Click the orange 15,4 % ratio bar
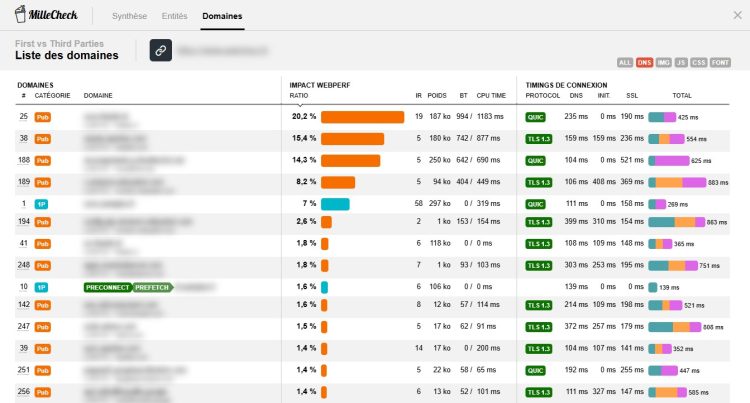 click(x=353, y=139)
